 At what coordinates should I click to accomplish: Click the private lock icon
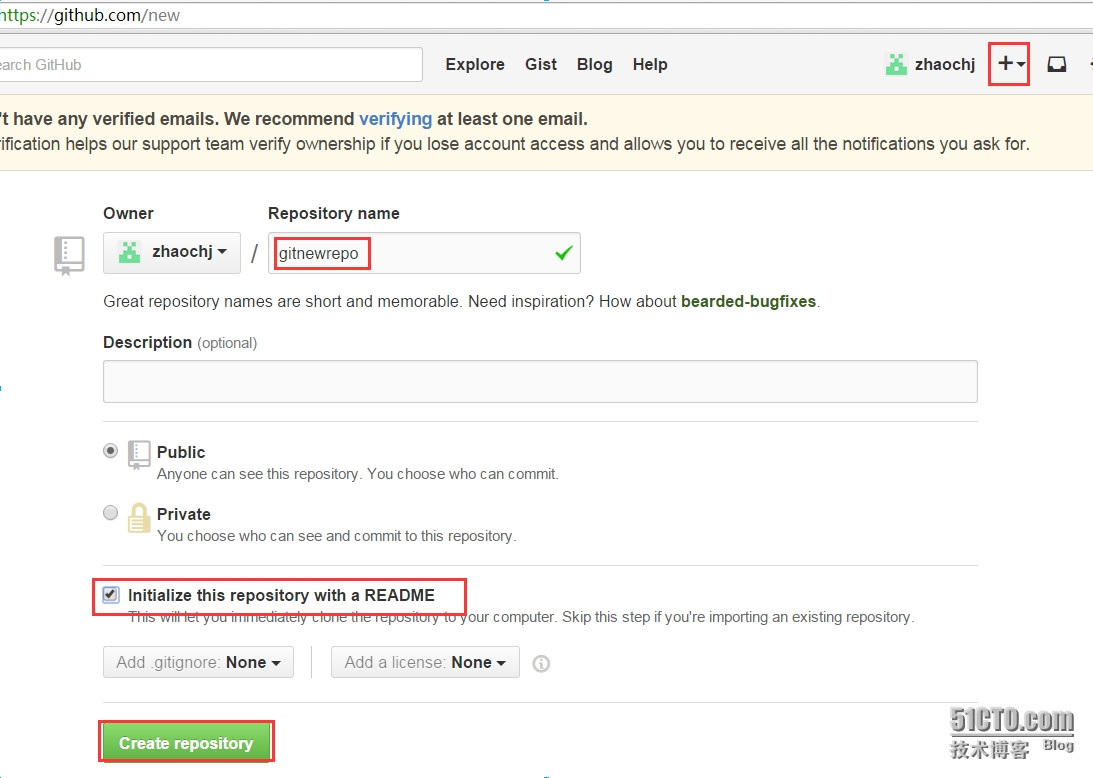139,518
